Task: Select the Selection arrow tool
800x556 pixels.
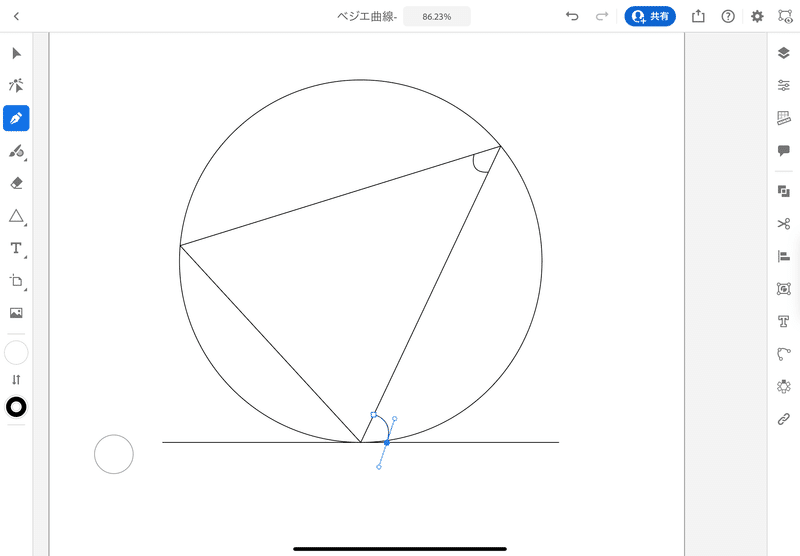Action: point(16,54)
